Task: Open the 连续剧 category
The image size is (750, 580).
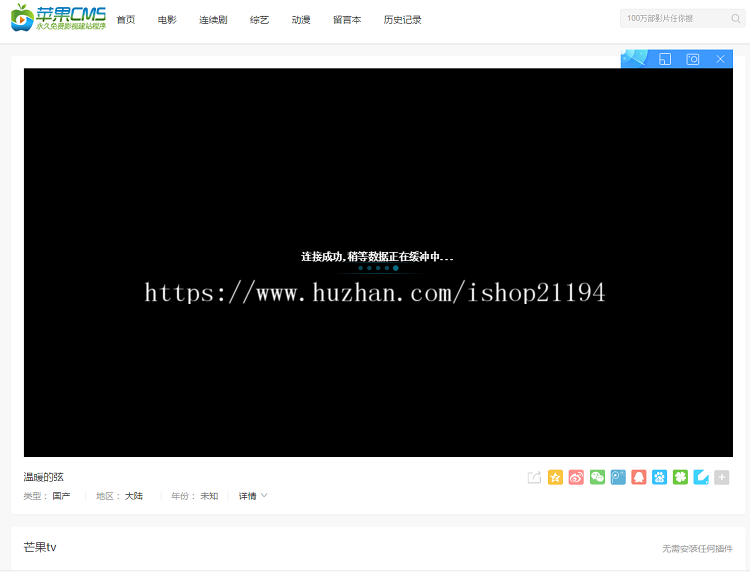Action: click(213, 20)
